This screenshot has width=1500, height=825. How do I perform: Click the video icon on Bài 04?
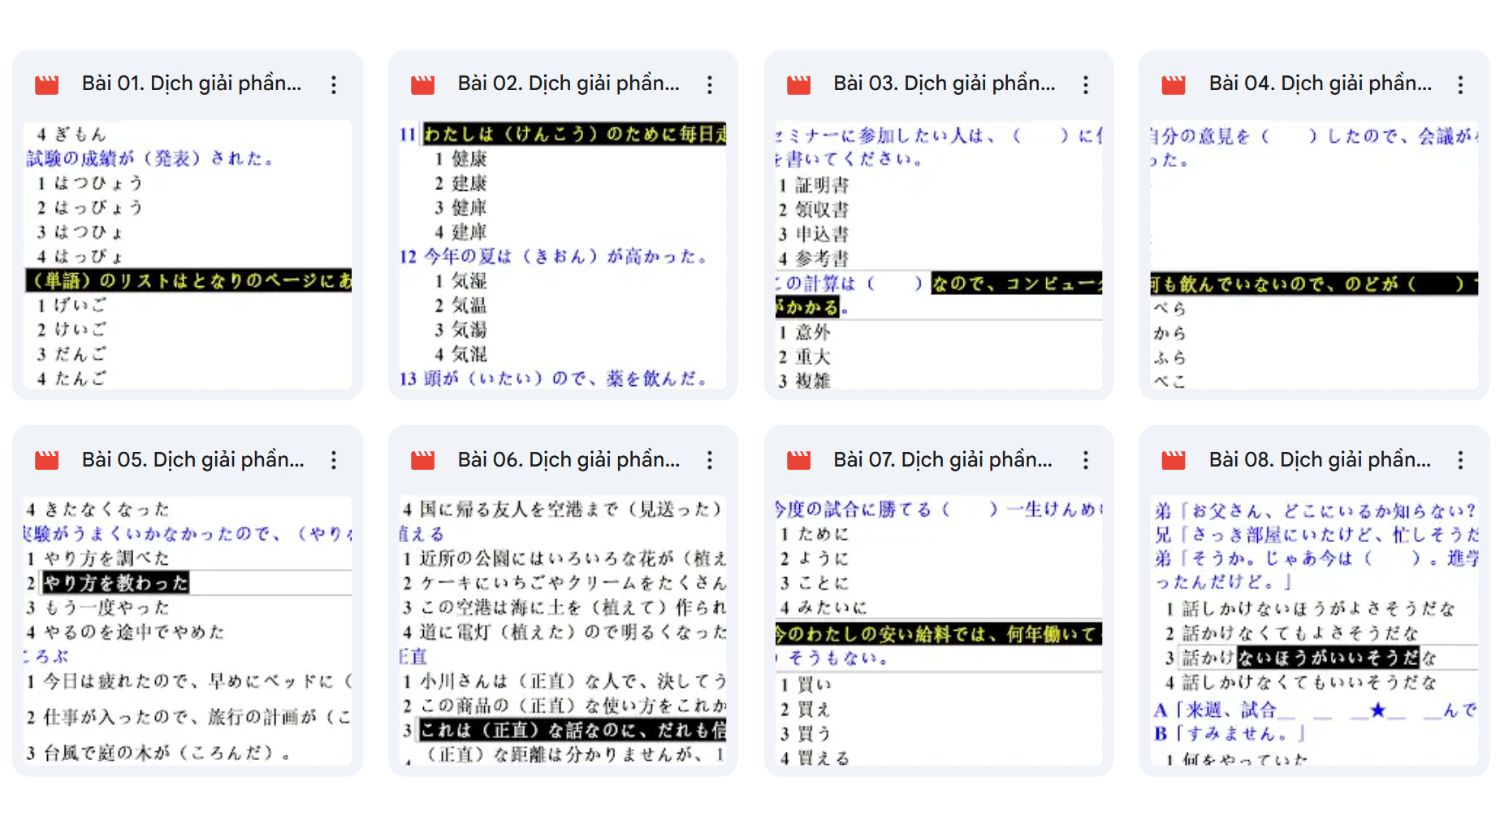pos(1173,84)
